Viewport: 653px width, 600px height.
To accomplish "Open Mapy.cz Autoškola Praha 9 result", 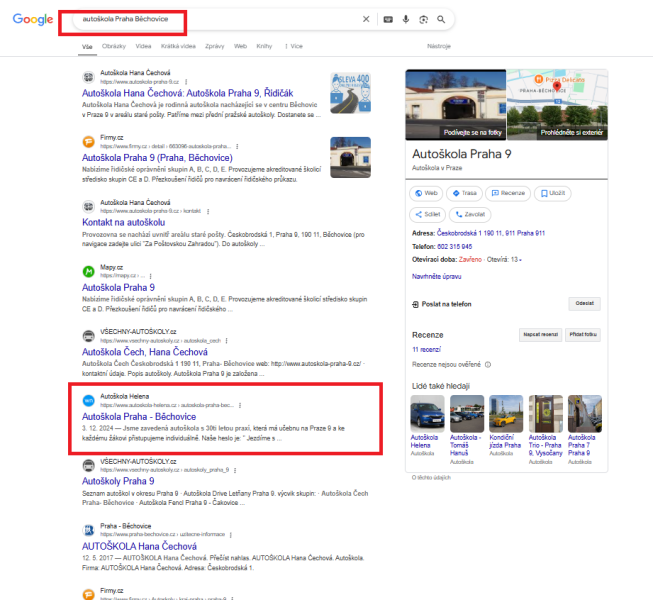I will [118, 287].
